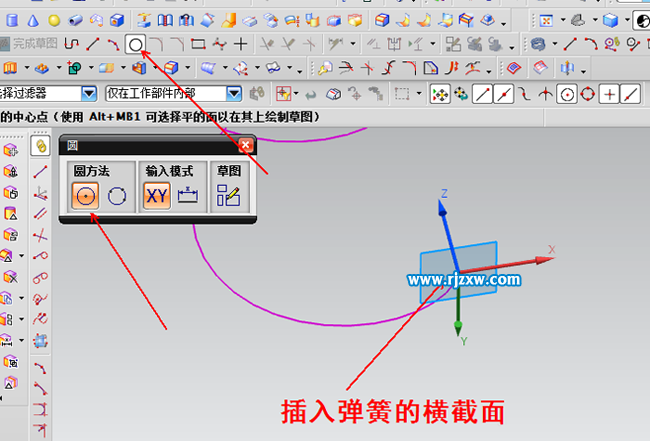Select the Studio Spline sketch tool
The width and height of the screenshot is (650, 441).
pos(220,44)
